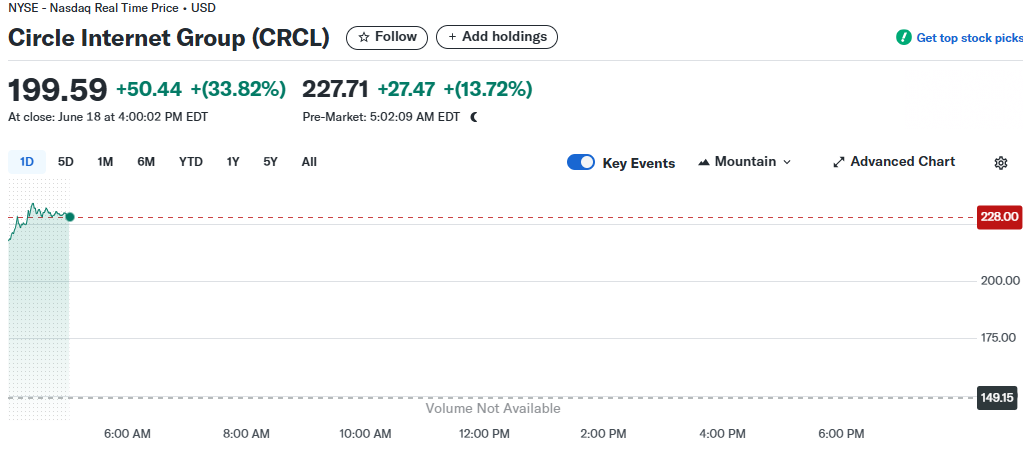
Task: Open chart settings gear icon
Action: [1000, 163]
